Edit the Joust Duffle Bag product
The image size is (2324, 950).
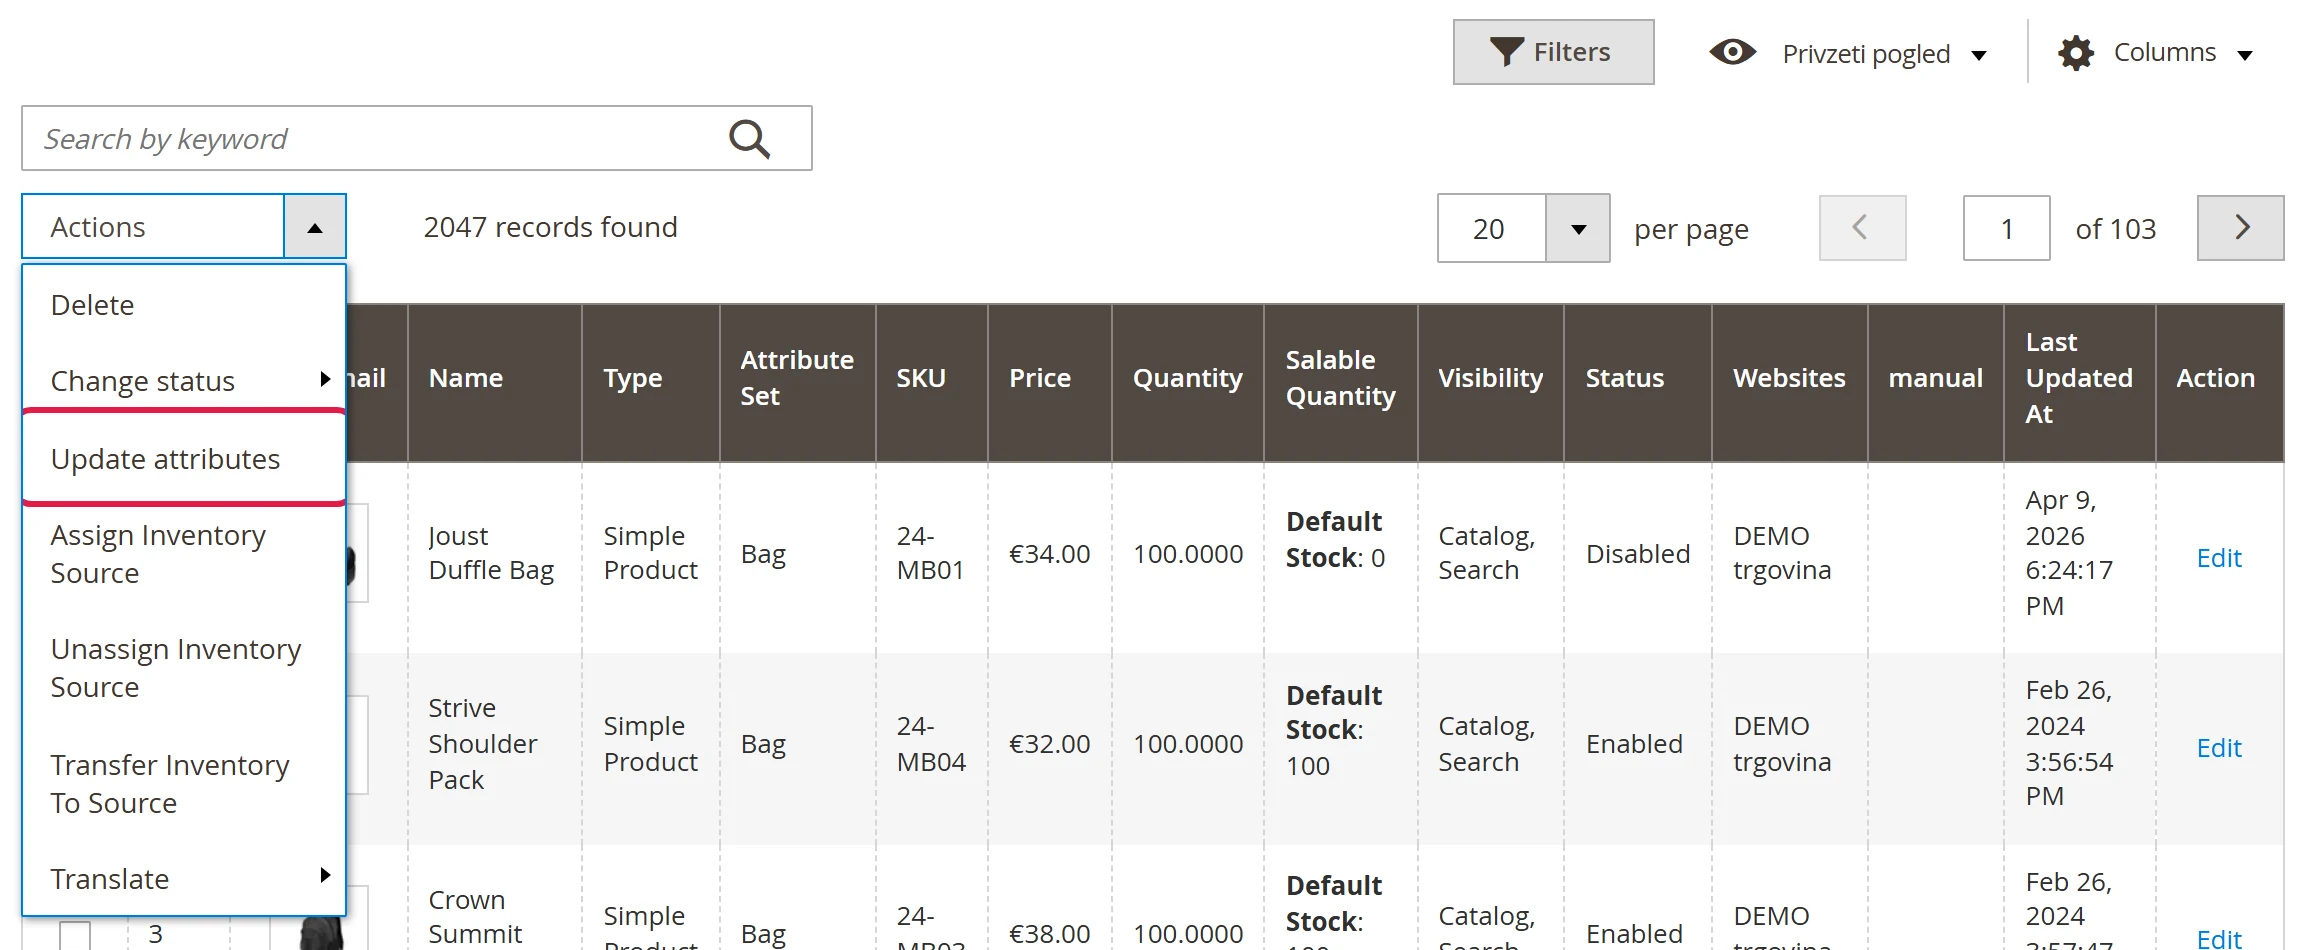[x=2218, y=558]
